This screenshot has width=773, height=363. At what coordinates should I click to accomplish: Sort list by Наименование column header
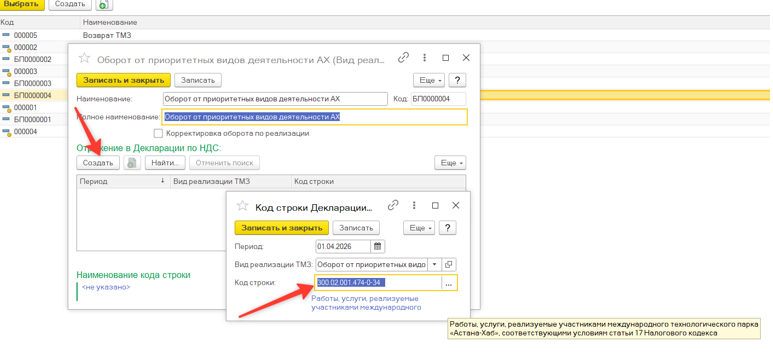pos(110,23)
